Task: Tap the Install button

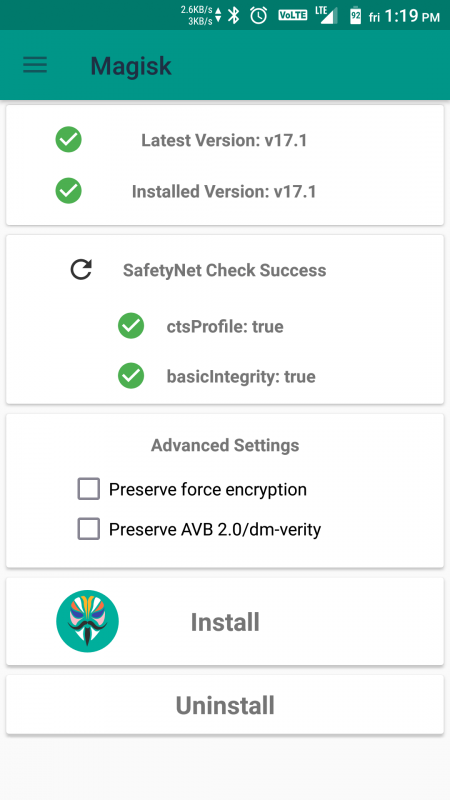Action: point(225,621)
